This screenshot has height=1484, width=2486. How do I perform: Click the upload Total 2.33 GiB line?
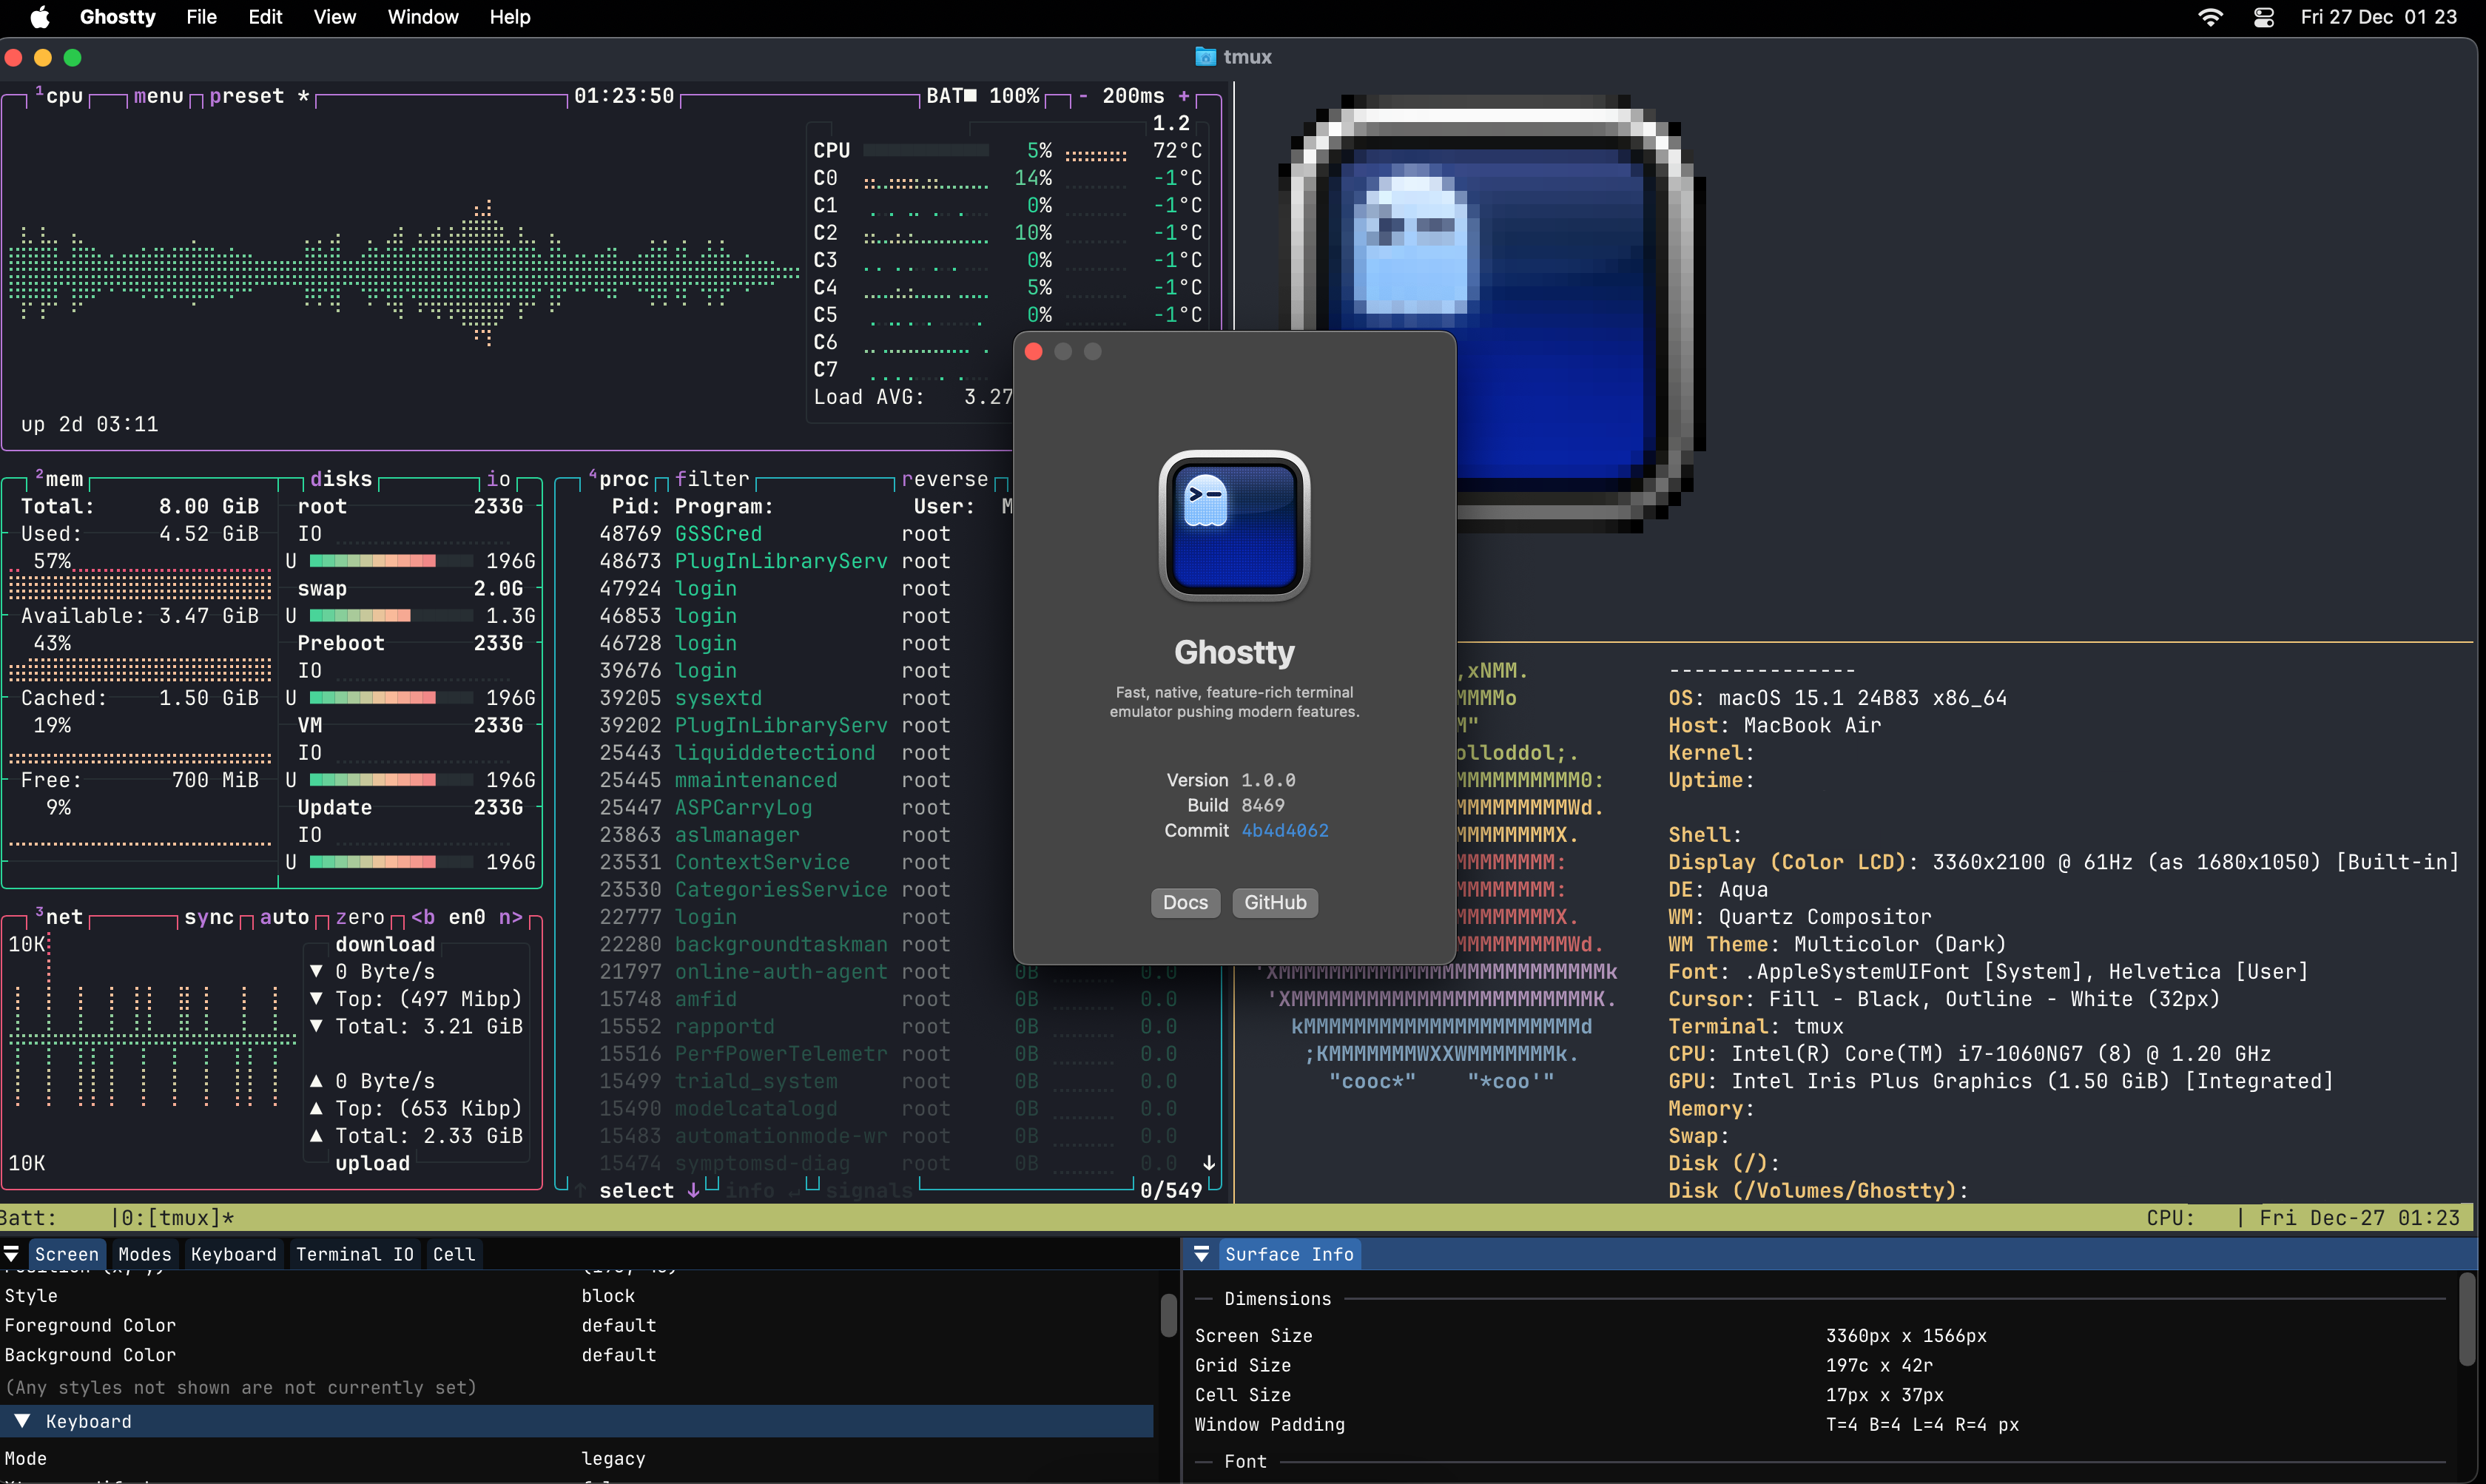pos(416,1135)
